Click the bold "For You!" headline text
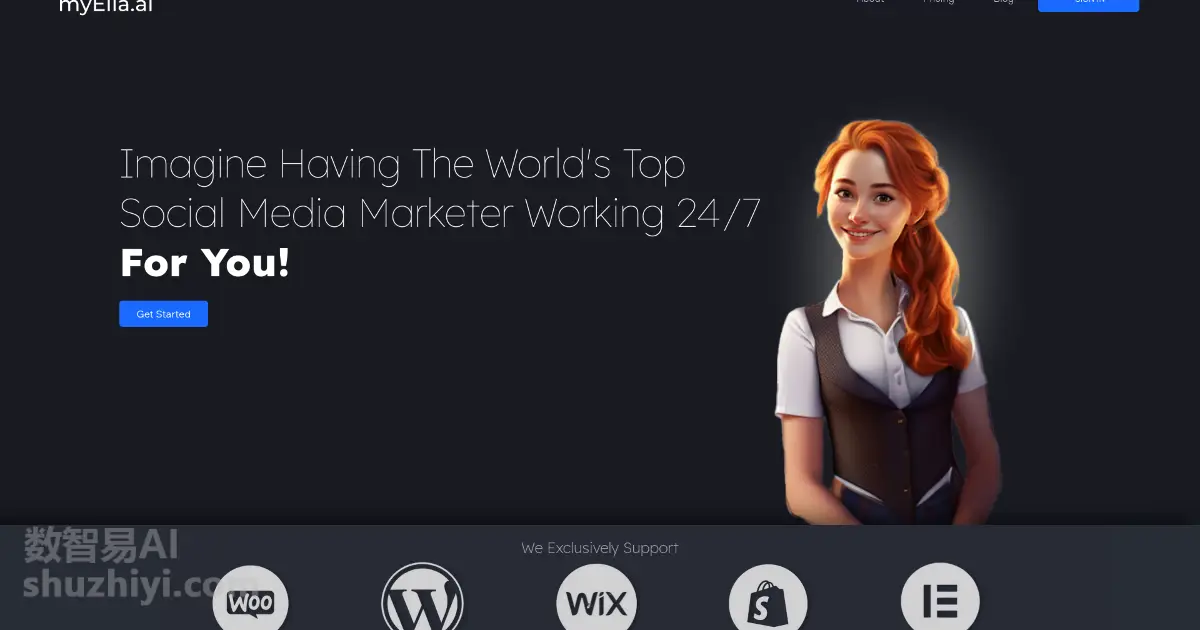This screenshot has width=1200, height=630. (x=205, y=263)
